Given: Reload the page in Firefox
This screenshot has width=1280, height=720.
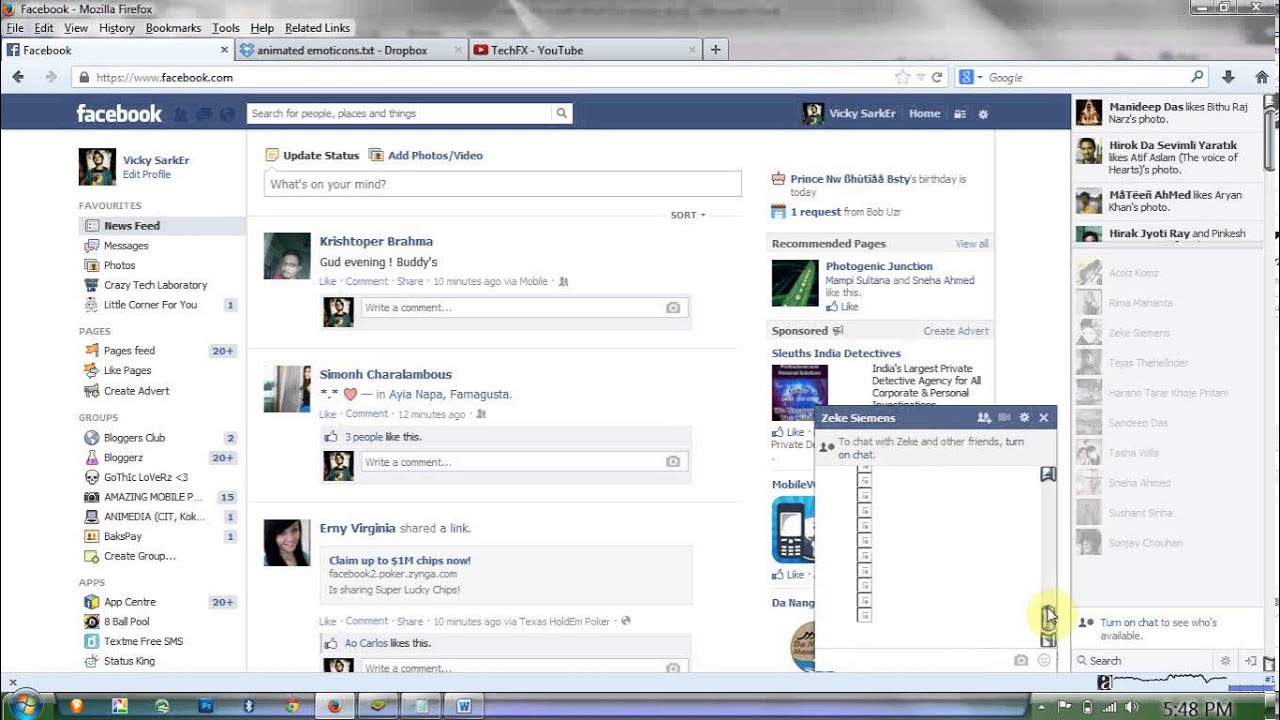Looking at the screenshot, I should pyautogui.click(x=937, y=77).
